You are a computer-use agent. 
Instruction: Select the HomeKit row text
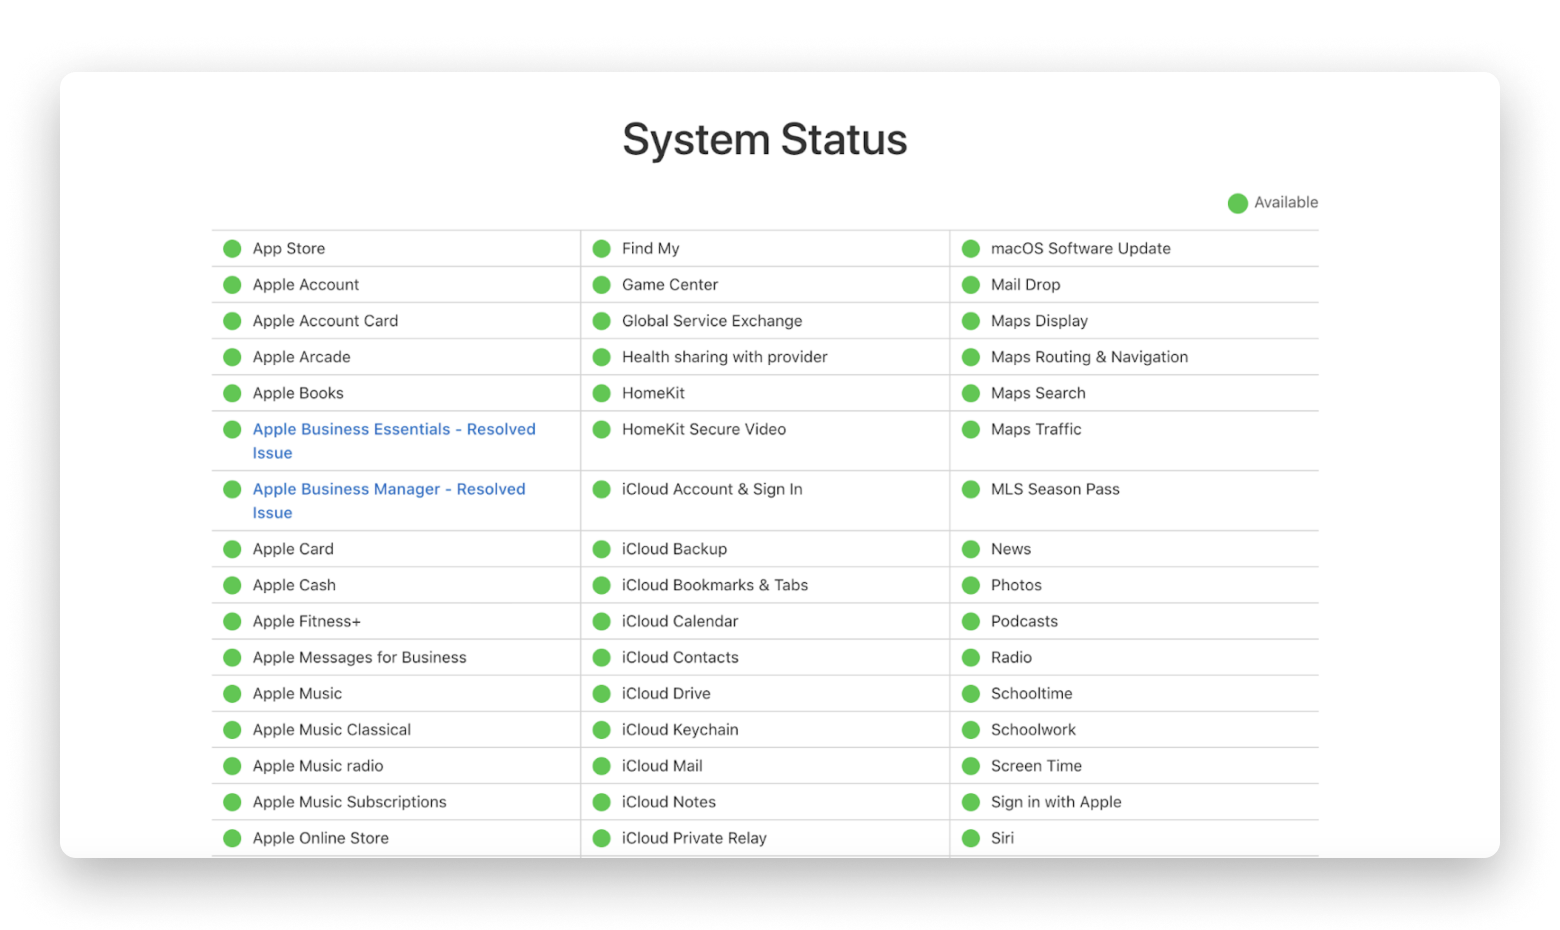point(653,393)
